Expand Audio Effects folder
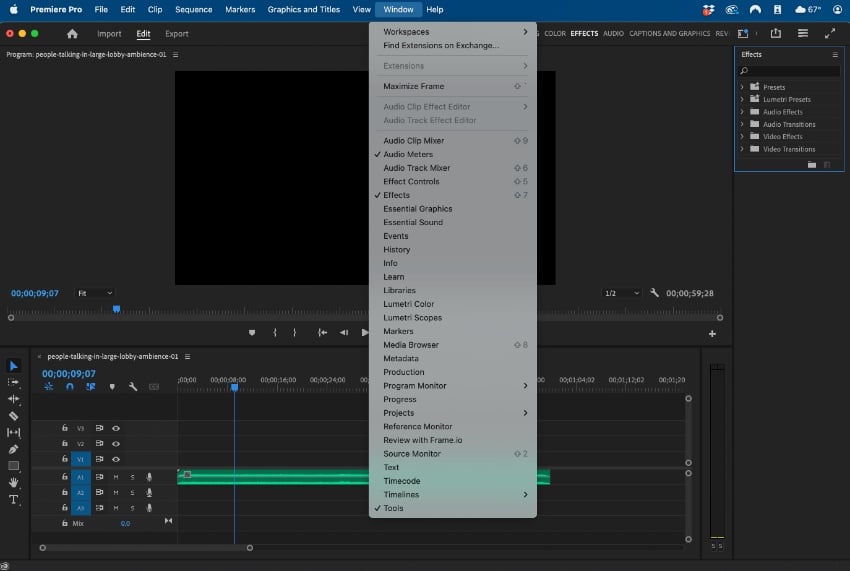This screenshot has width=850, height=571. pos(742,112)
